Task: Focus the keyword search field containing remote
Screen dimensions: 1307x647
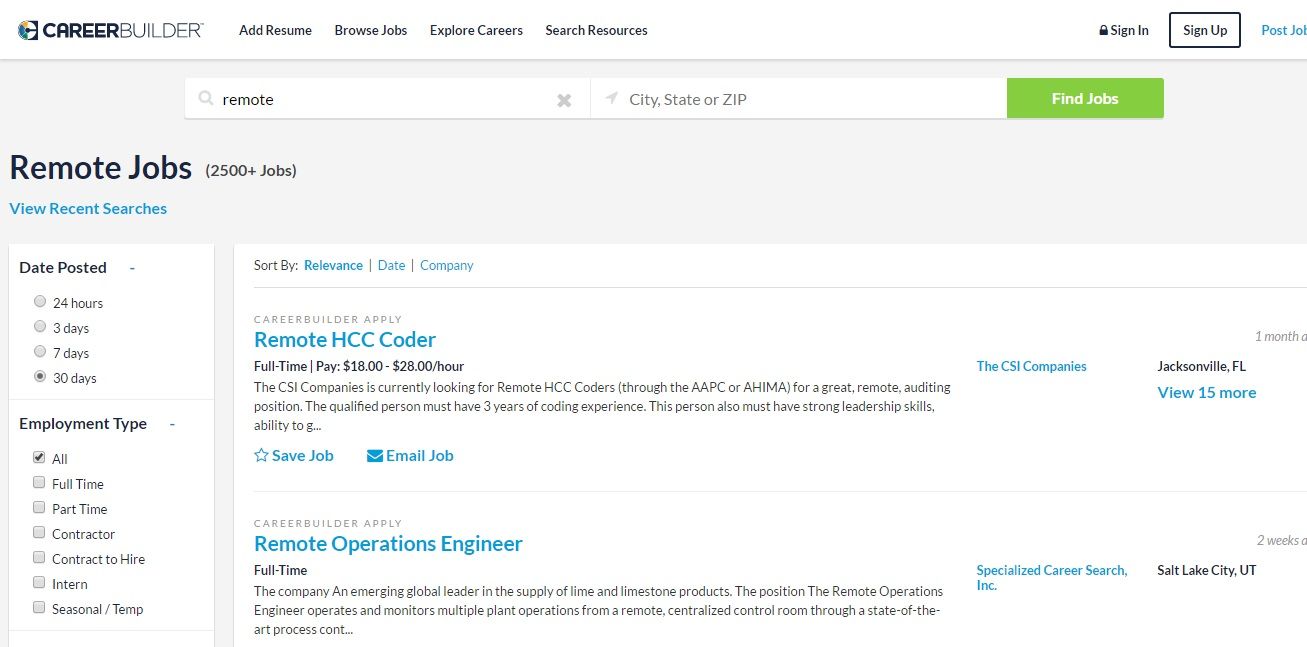Action: pos(385,99)
